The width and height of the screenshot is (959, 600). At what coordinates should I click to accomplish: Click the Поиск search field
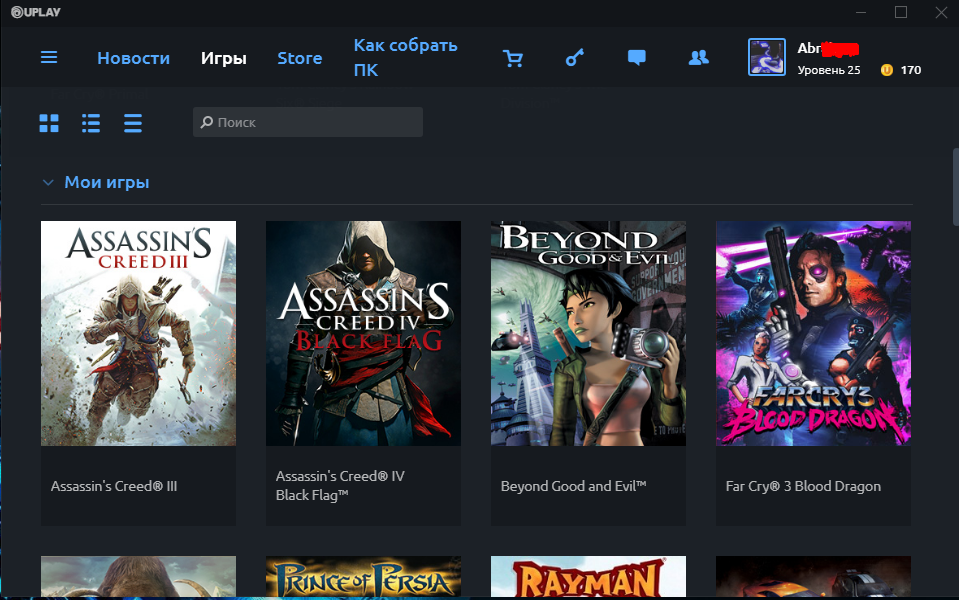click(x=308, y=122)
